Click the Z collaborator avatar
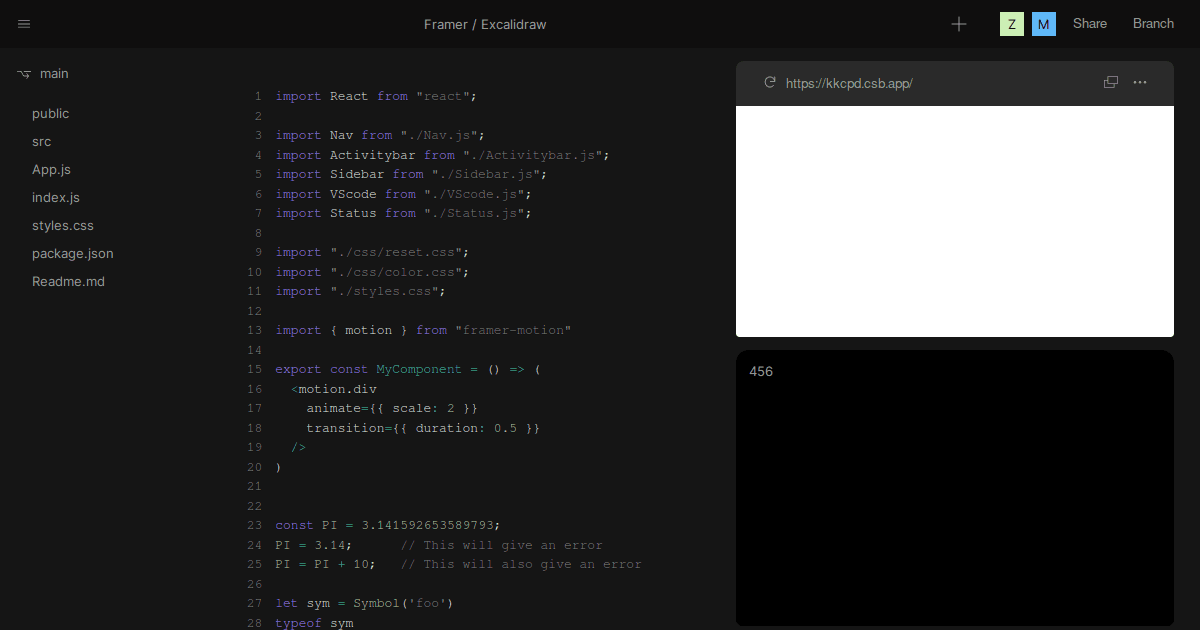 [x=1011, y=23]
